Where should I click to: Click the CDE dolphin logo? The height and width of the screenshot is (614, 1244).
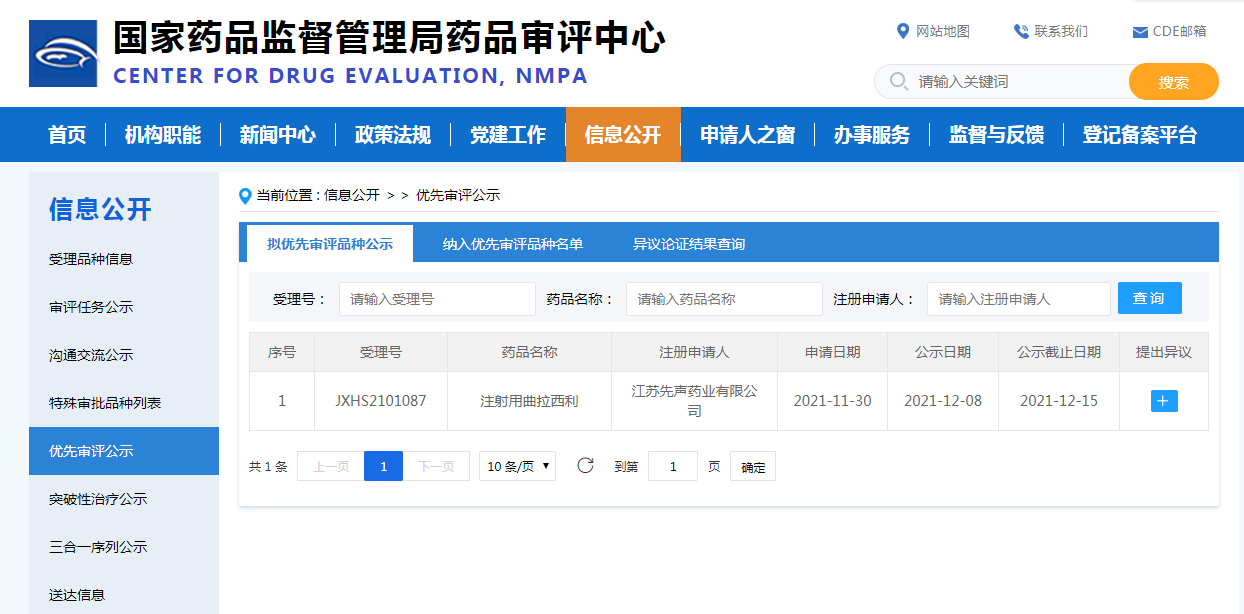(63, 53)
